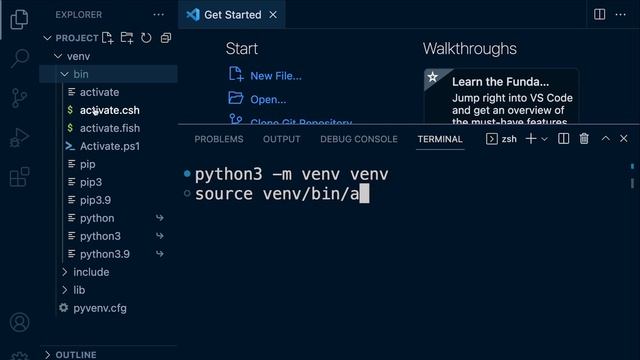Click the python3 -m venv venv command
This screenshot has width=640, height=360.
coord(291,174)
